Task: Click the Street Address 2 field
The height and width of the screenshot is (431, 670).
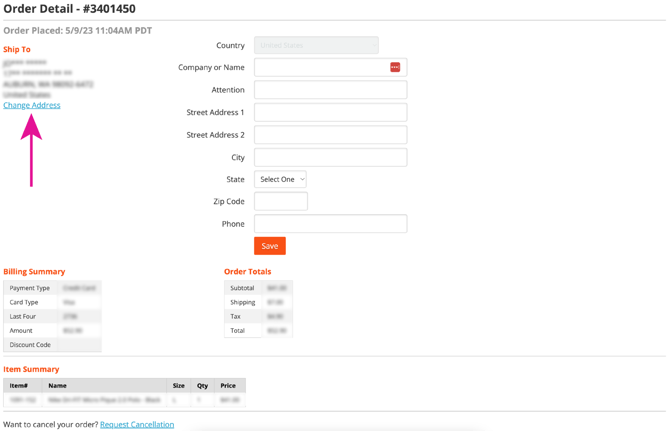Action: tap(330, 135)
